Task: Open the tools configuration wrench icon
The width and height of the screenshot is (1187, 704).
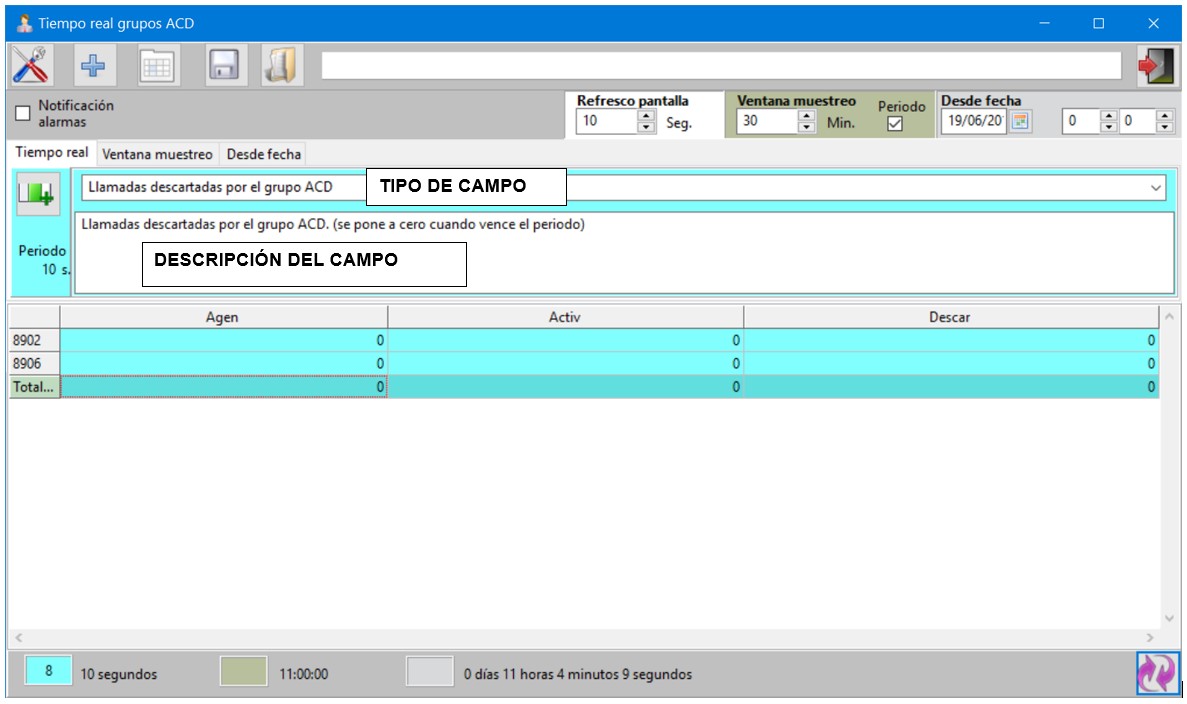Action: click(30, 65)
